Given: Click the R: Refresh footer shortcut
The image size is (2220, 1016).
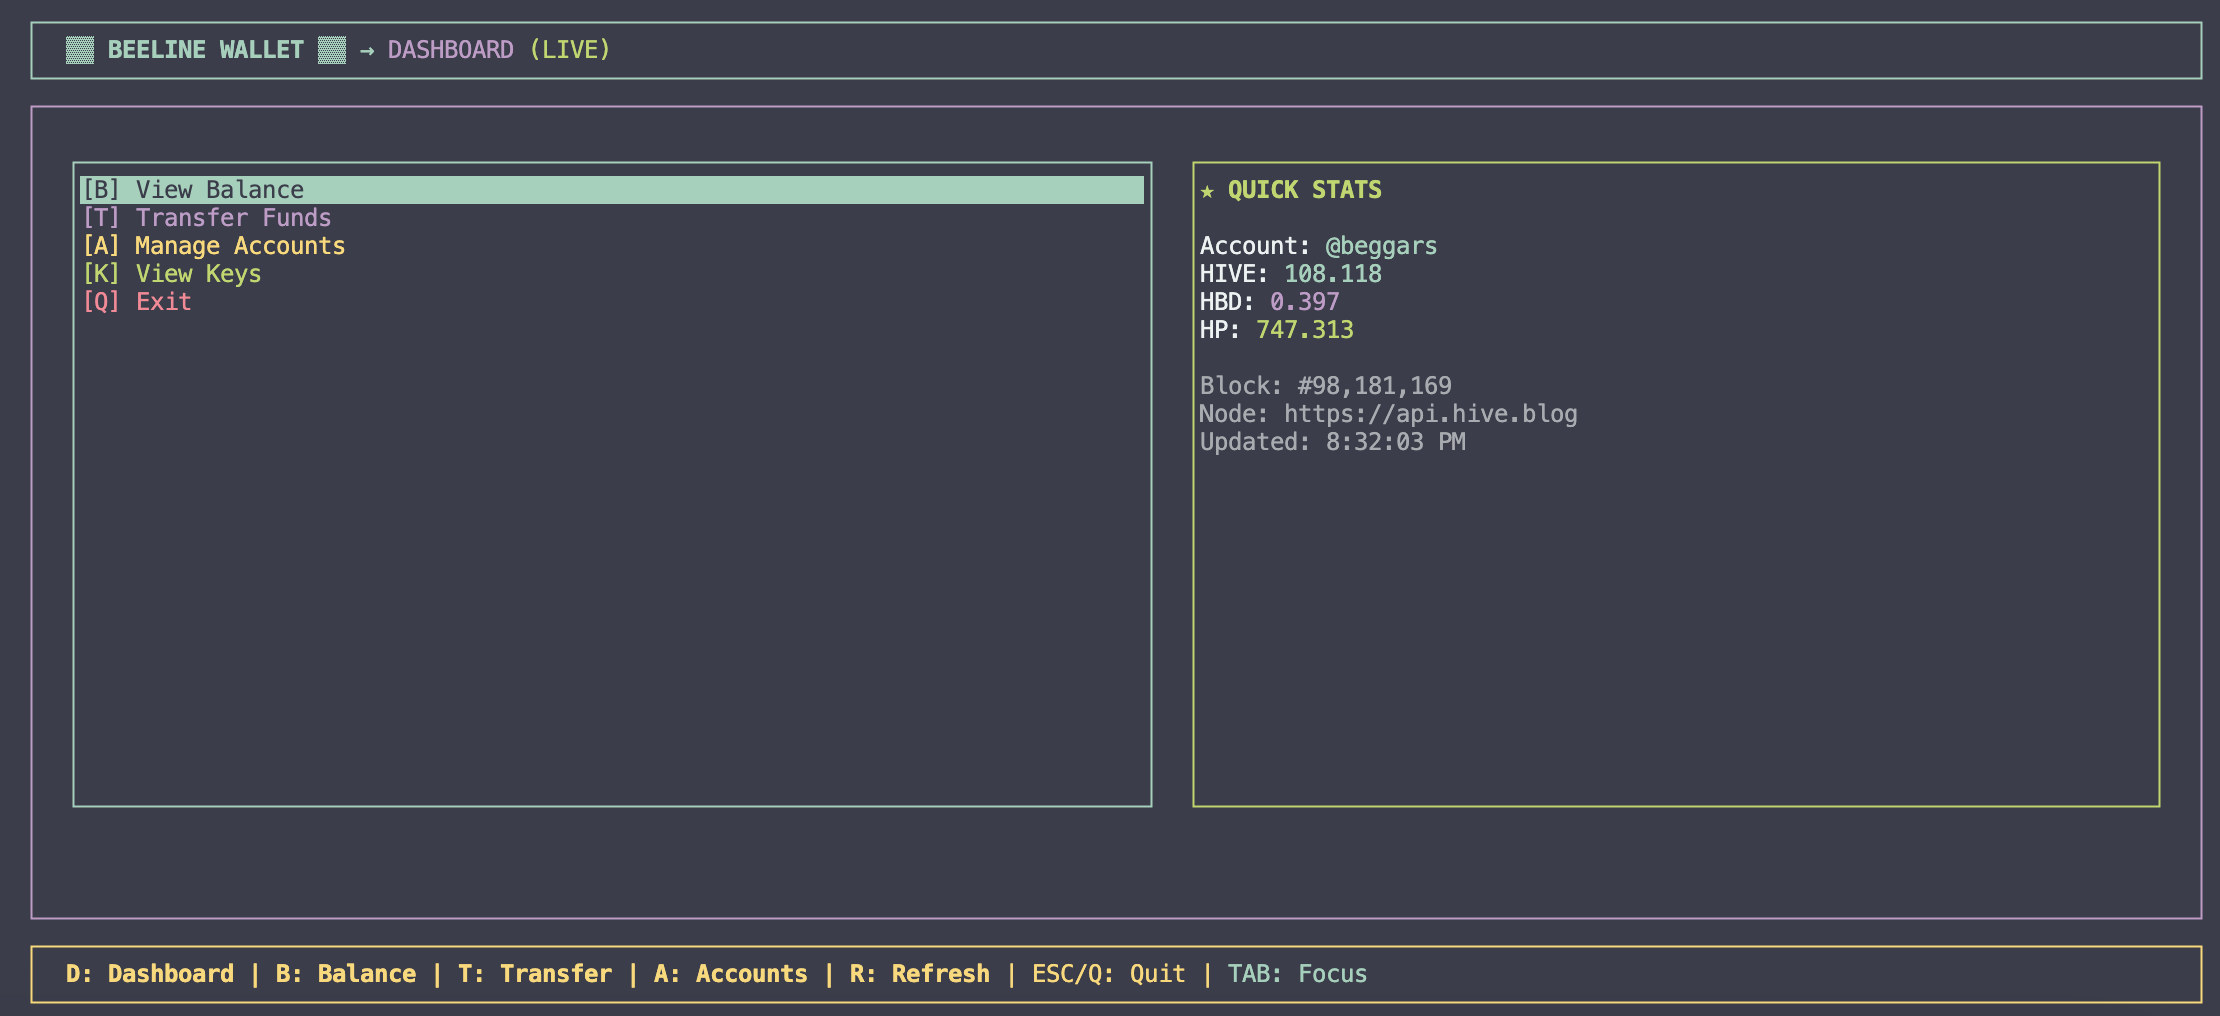Looking at the screenshot, I should [920, 974].
